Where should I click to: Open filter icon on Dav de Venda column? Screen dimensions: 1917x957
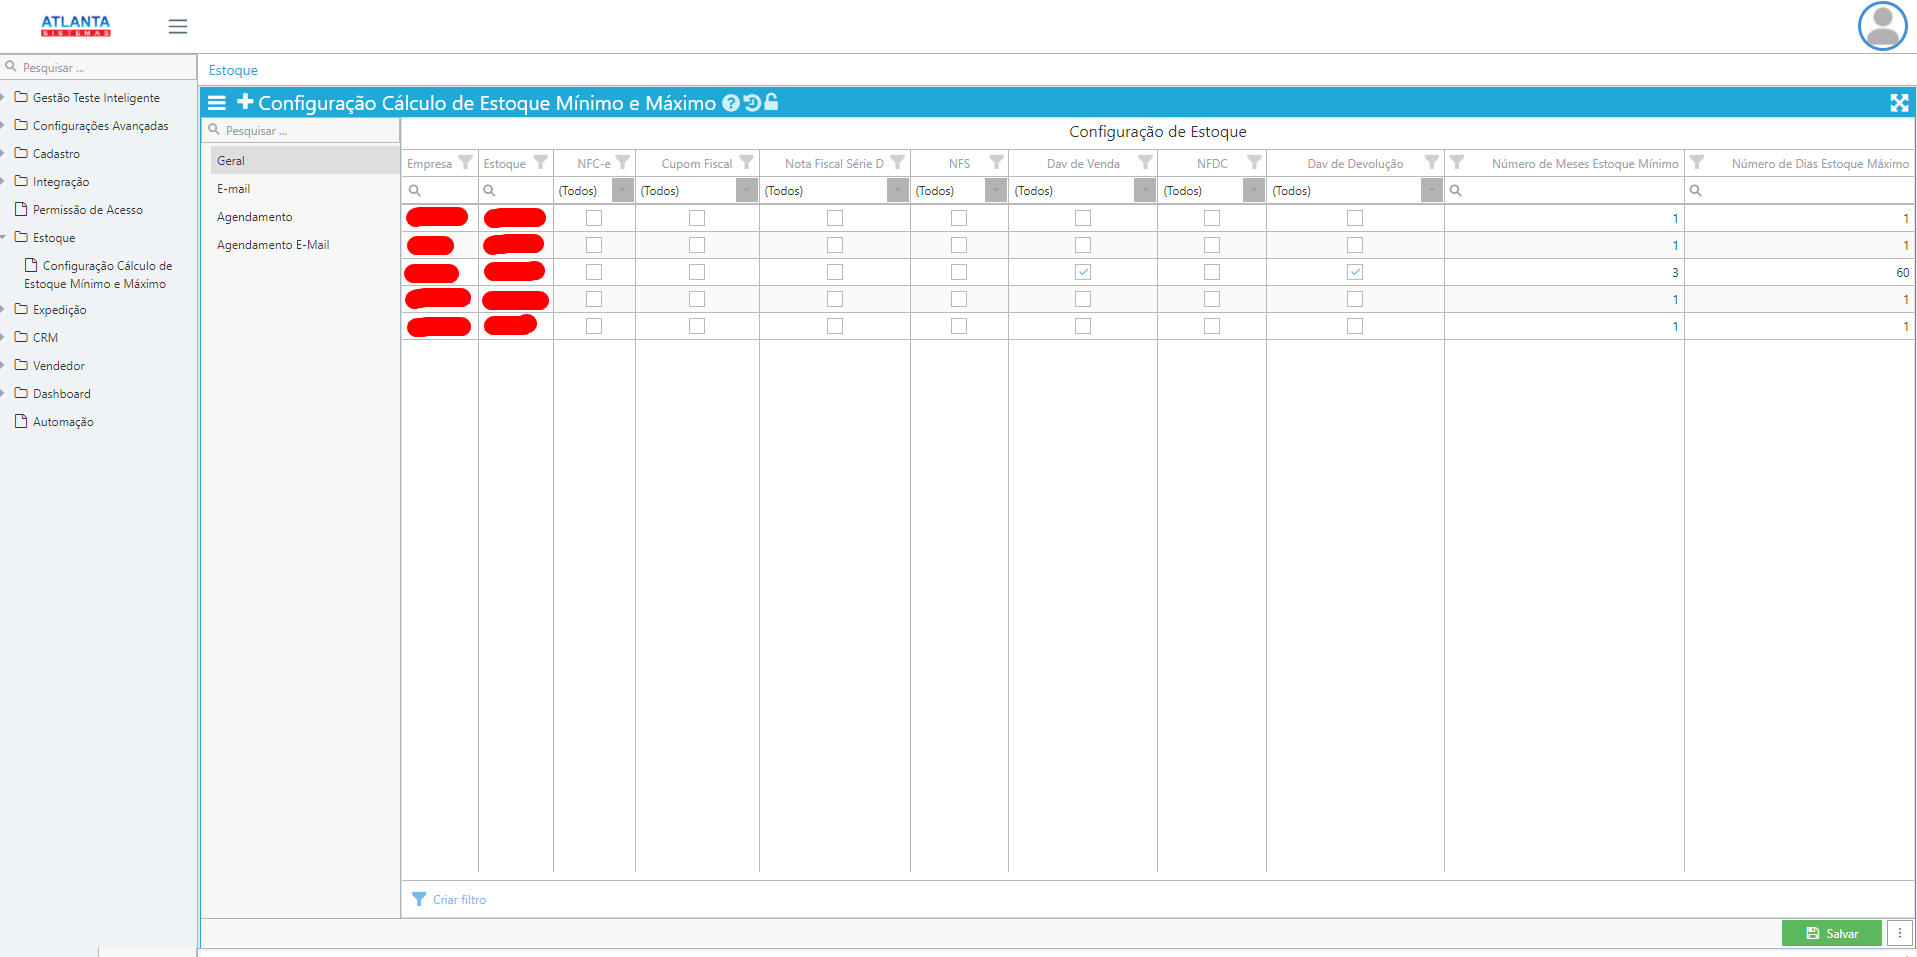click(x=1145, y=163)
